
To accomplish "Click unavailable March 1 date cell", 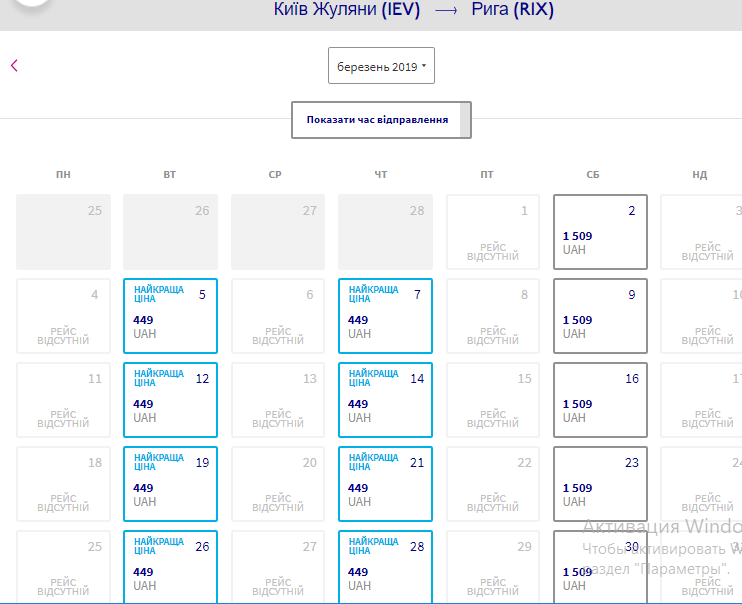I will (x=492, y=232).
